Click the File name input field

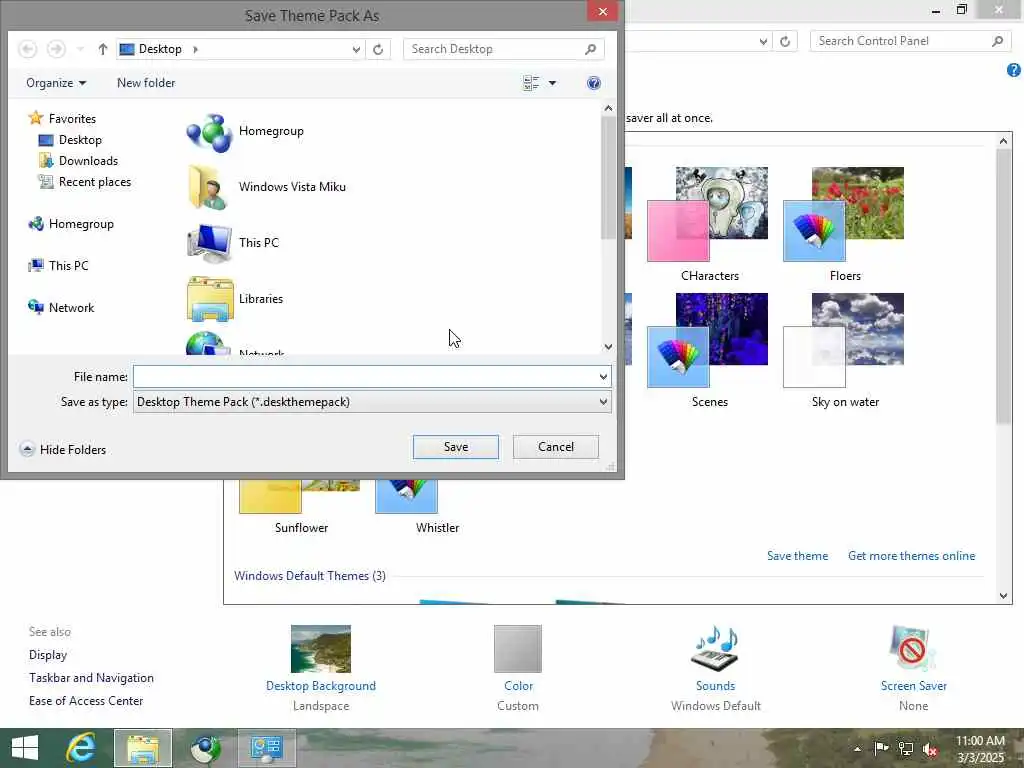365,377
